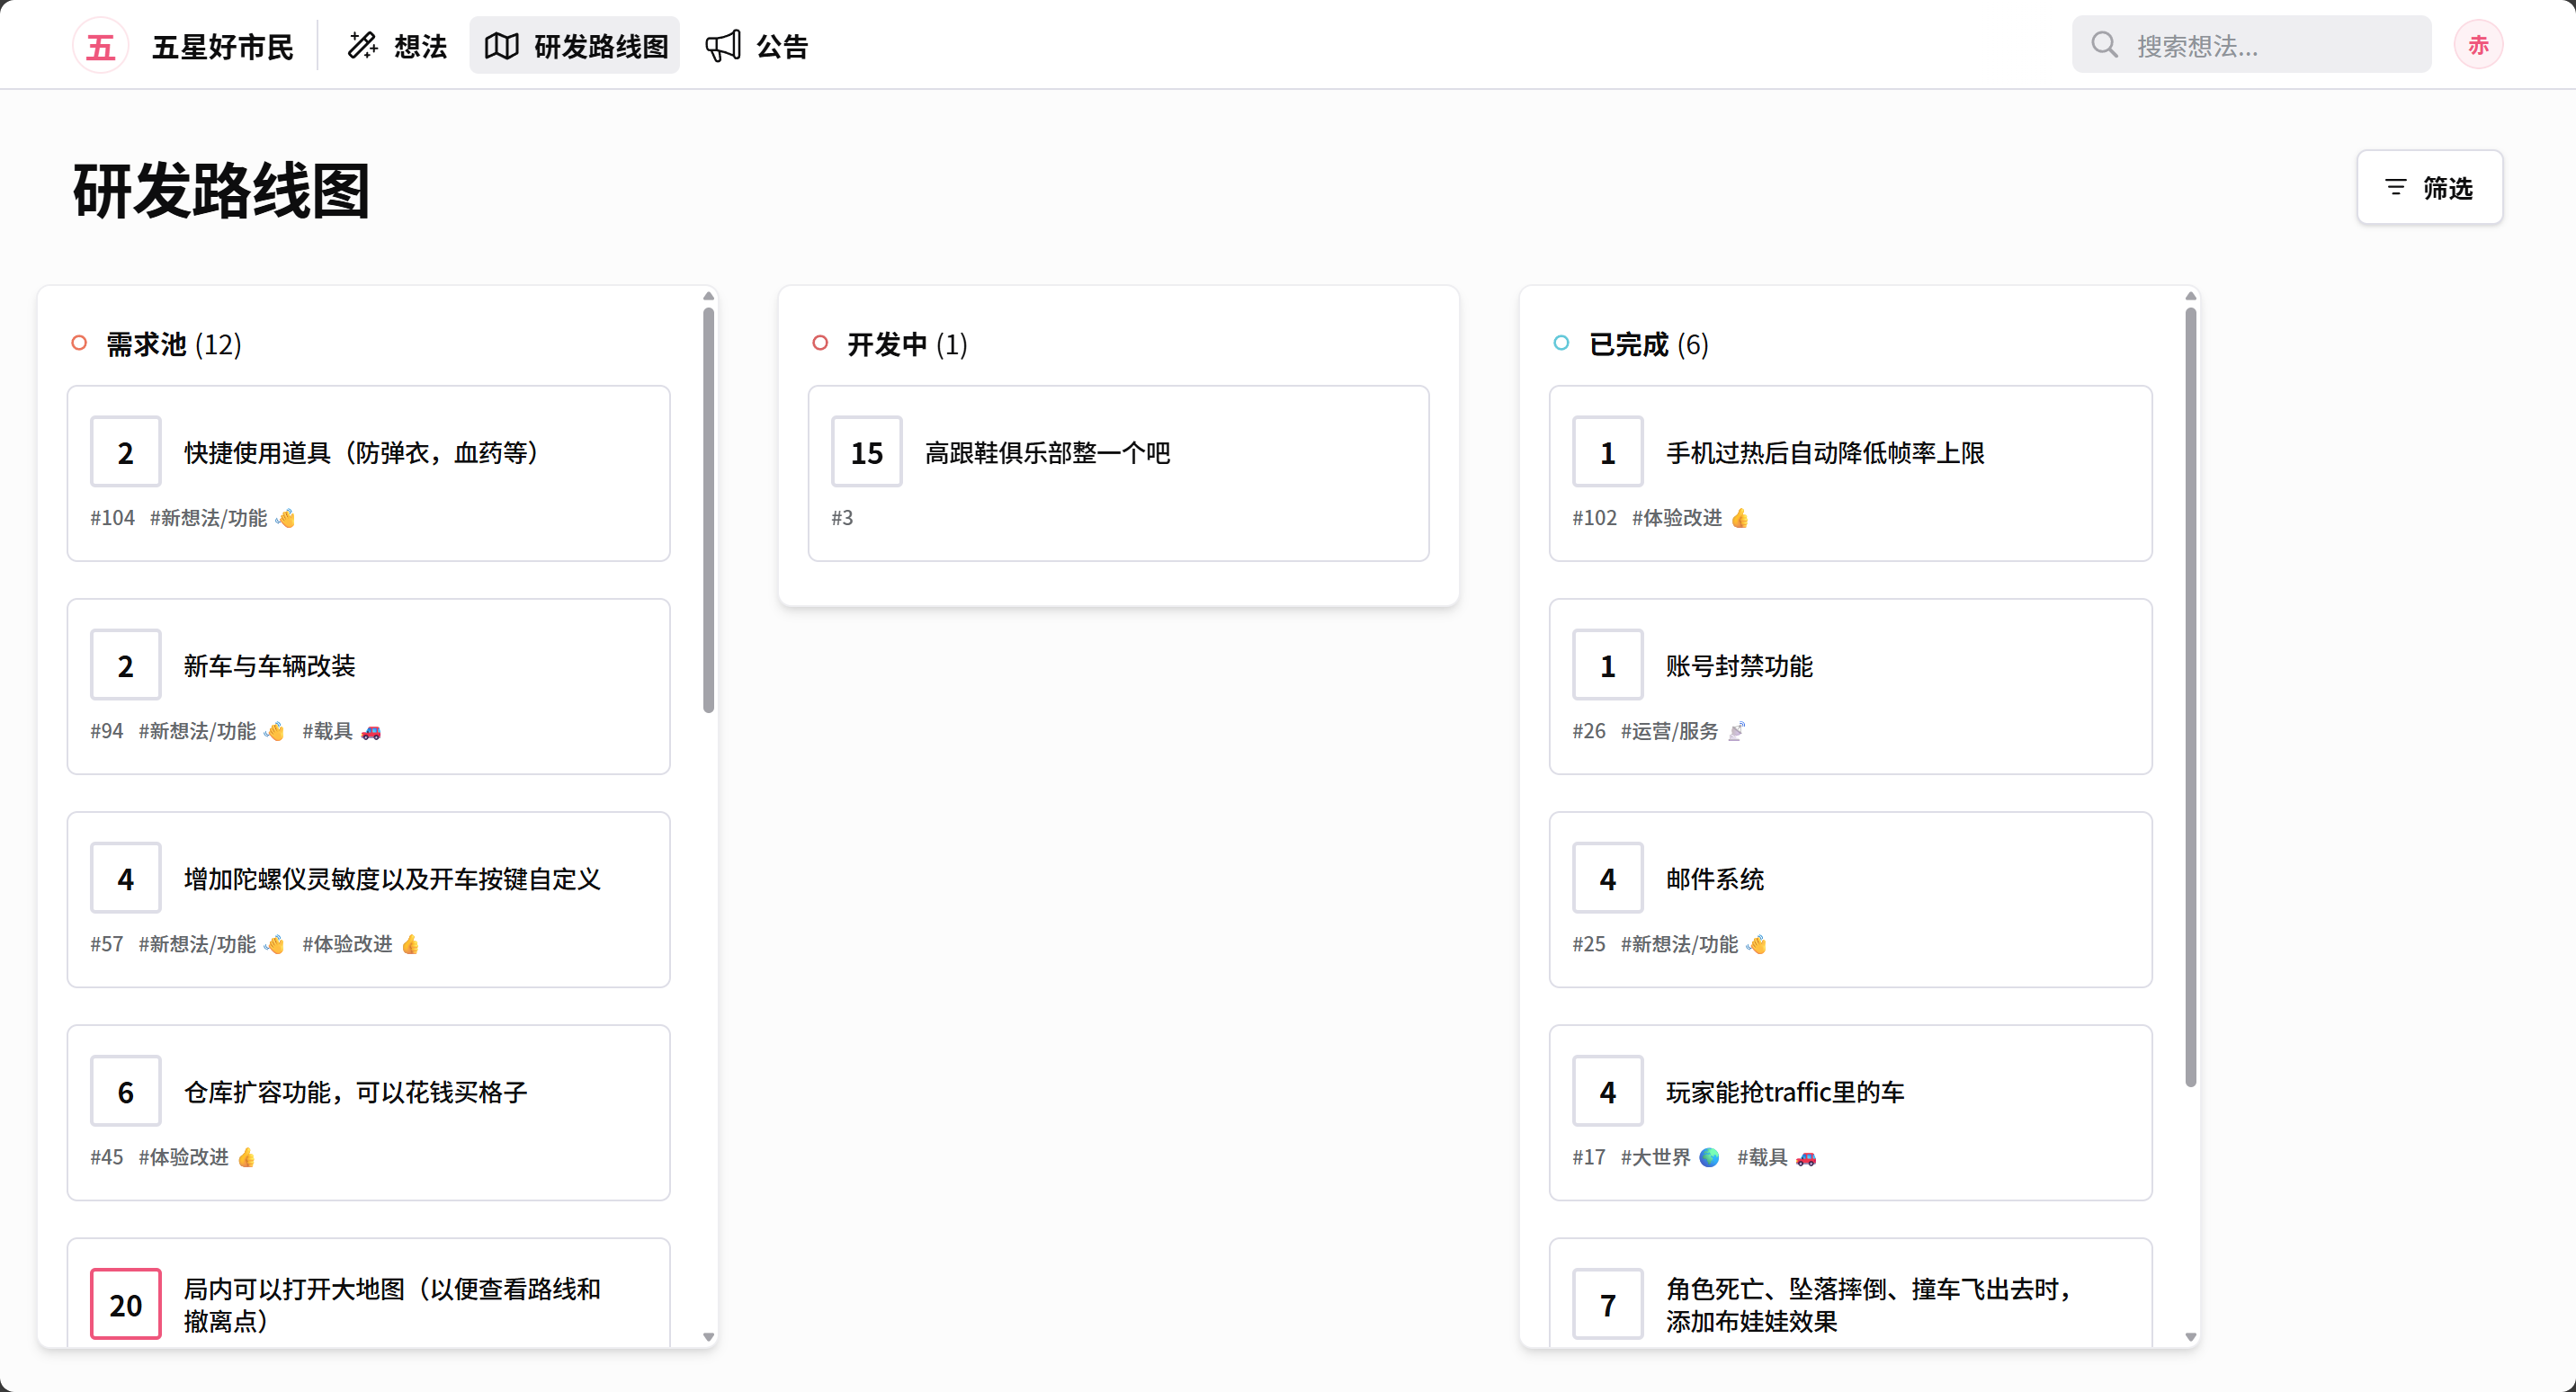Click the magic wand 想法 icon

pos(362,46)
